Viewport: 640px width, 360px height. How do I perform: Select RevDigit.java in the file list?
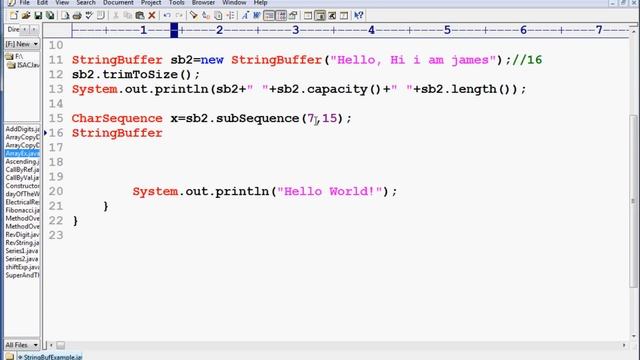(x=22, y=235)
